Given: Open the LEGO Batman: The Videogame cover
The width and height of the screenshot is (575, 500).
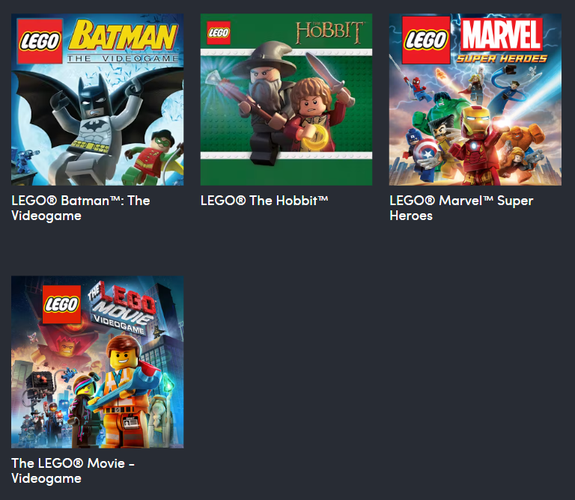Looking at the screenshot, I should [98, 99].
